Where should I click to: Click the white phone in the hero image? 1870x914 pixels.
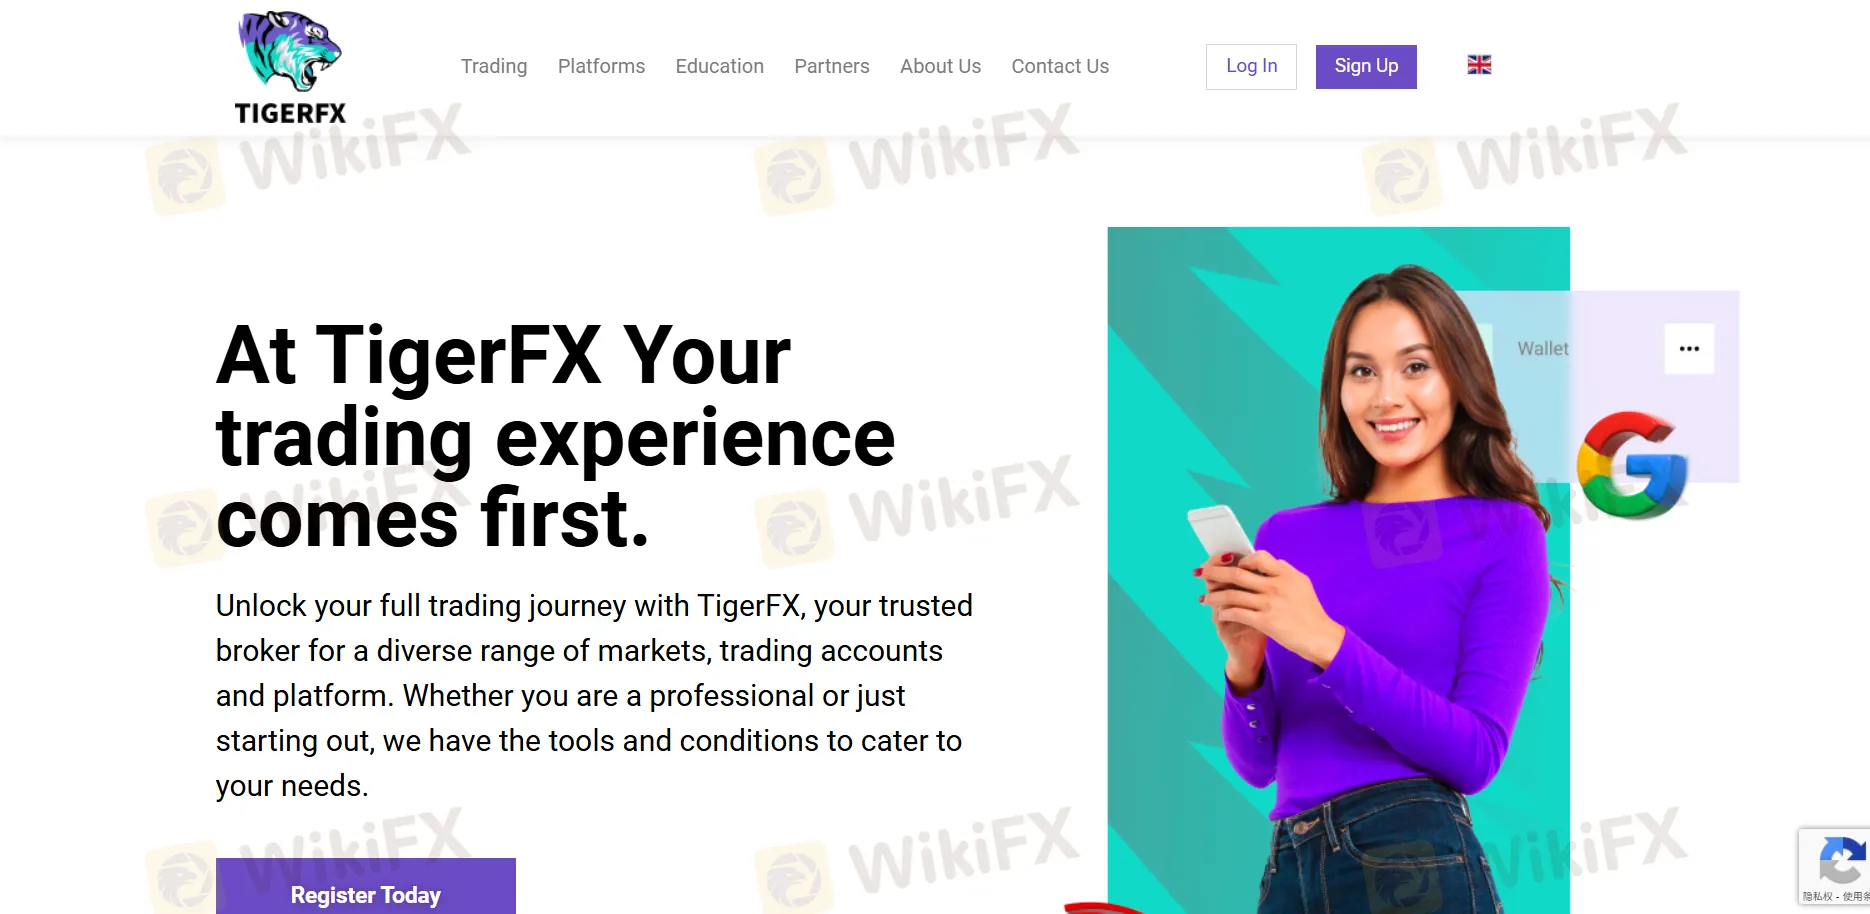point(1220,534)
